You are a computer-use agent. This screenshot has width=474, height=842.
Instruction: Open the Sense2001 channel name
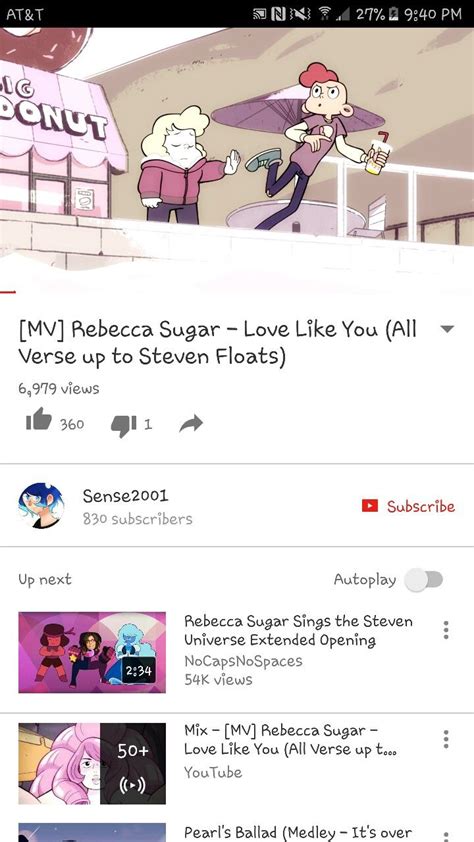coord(125,496)
